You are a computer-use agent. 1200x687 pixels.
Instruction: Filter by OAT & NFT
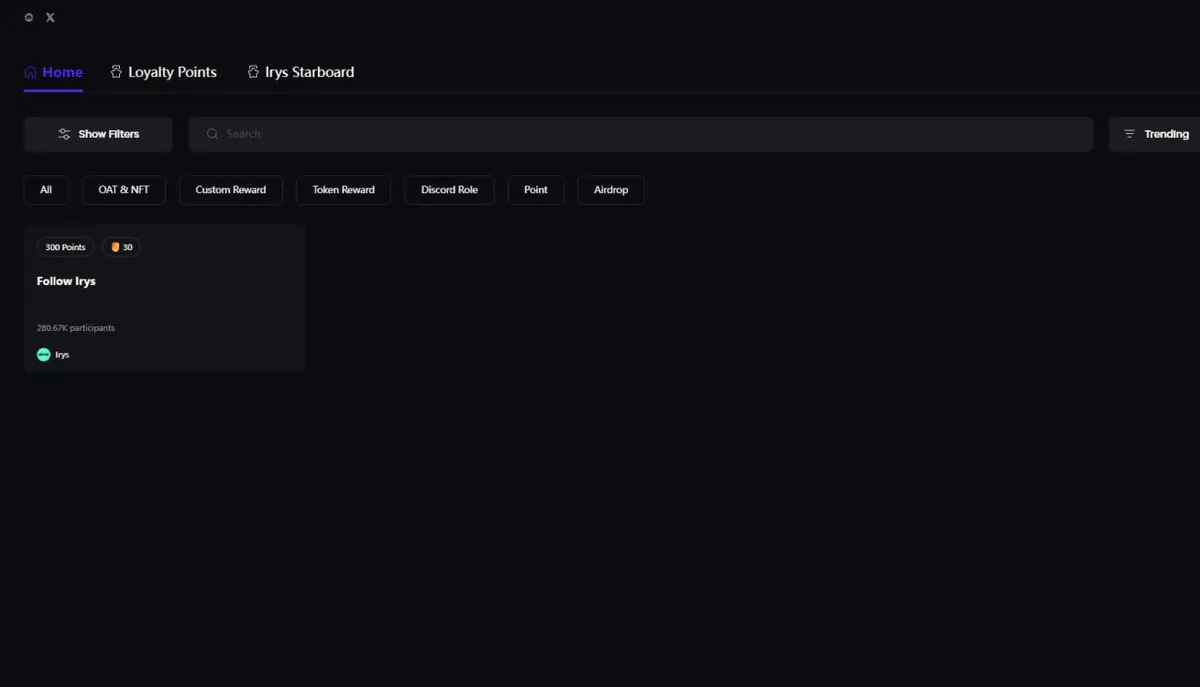124,190
